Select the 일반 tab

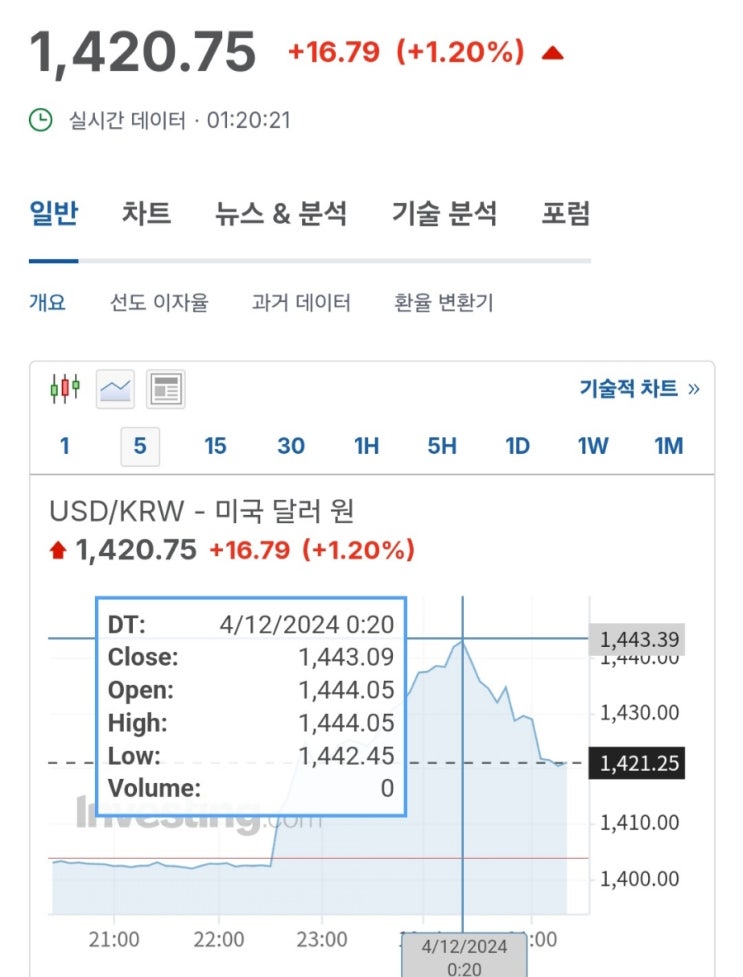pos(54,213)
